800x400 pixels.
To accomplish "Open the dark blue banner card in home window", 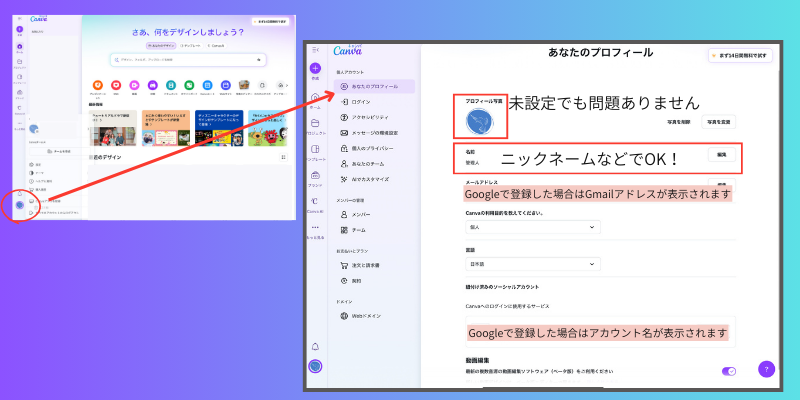I will tap(219, 128).
